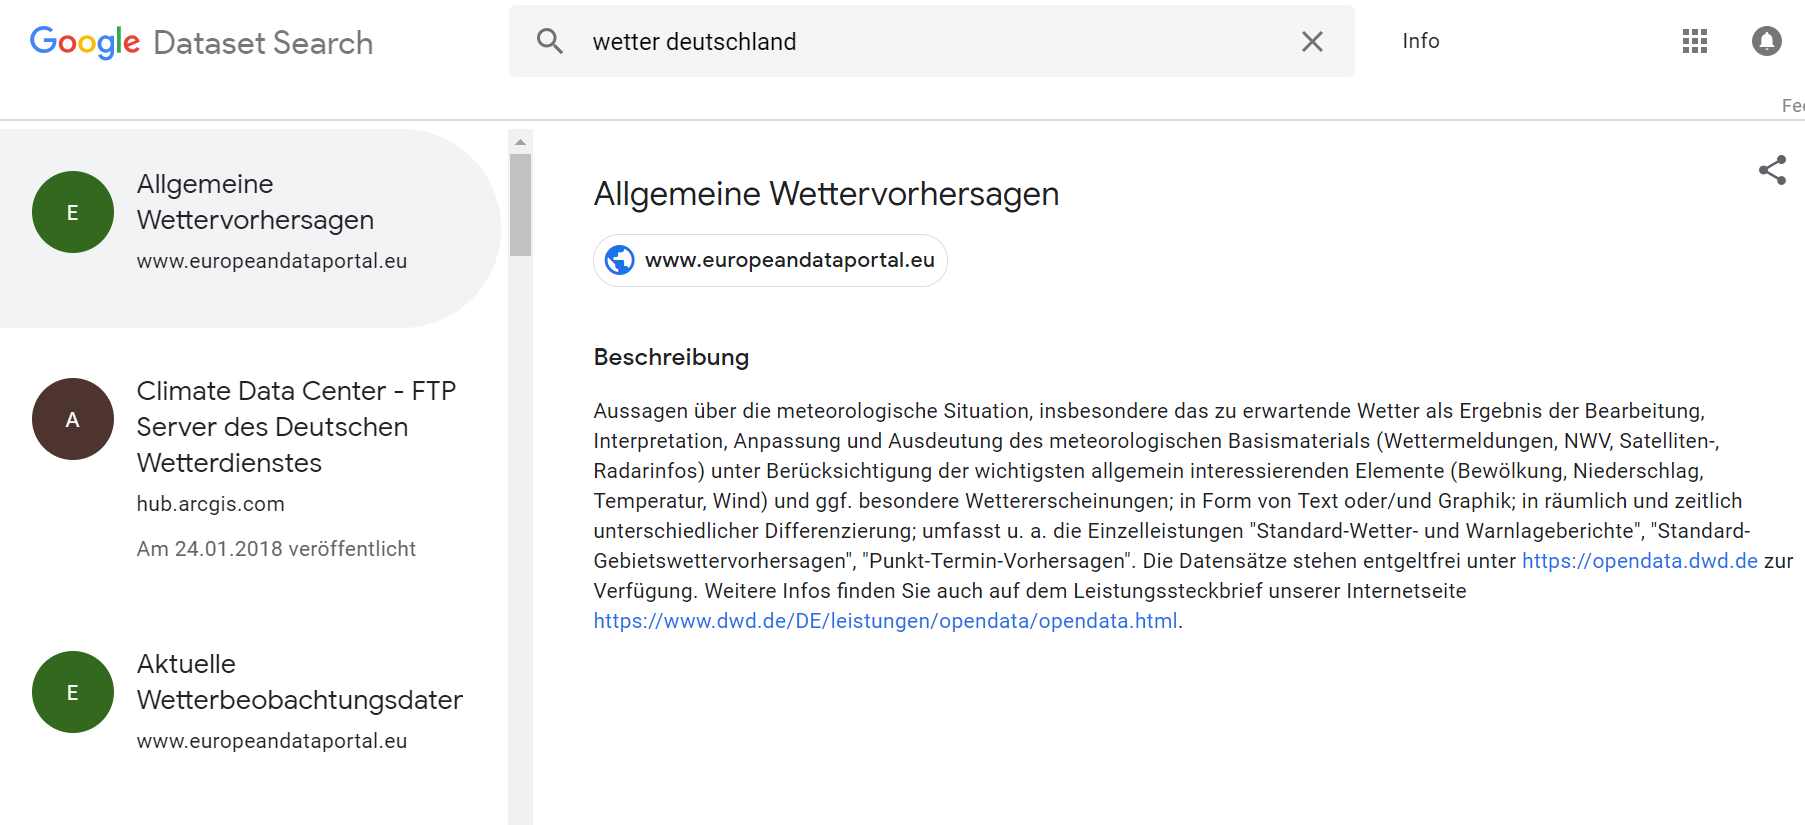Click the results list scrollbar thumb
The image size is (1805, 825).
click(520, 205)
